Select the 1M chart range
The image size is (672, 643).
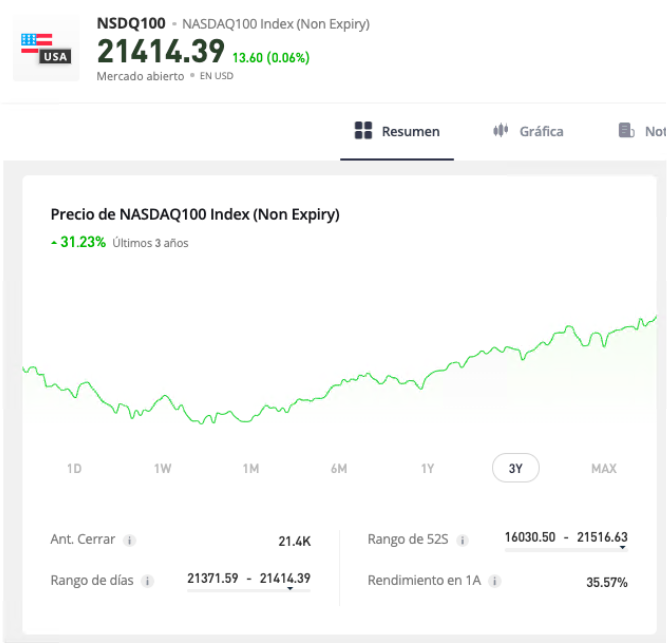[x=251, y=468]
